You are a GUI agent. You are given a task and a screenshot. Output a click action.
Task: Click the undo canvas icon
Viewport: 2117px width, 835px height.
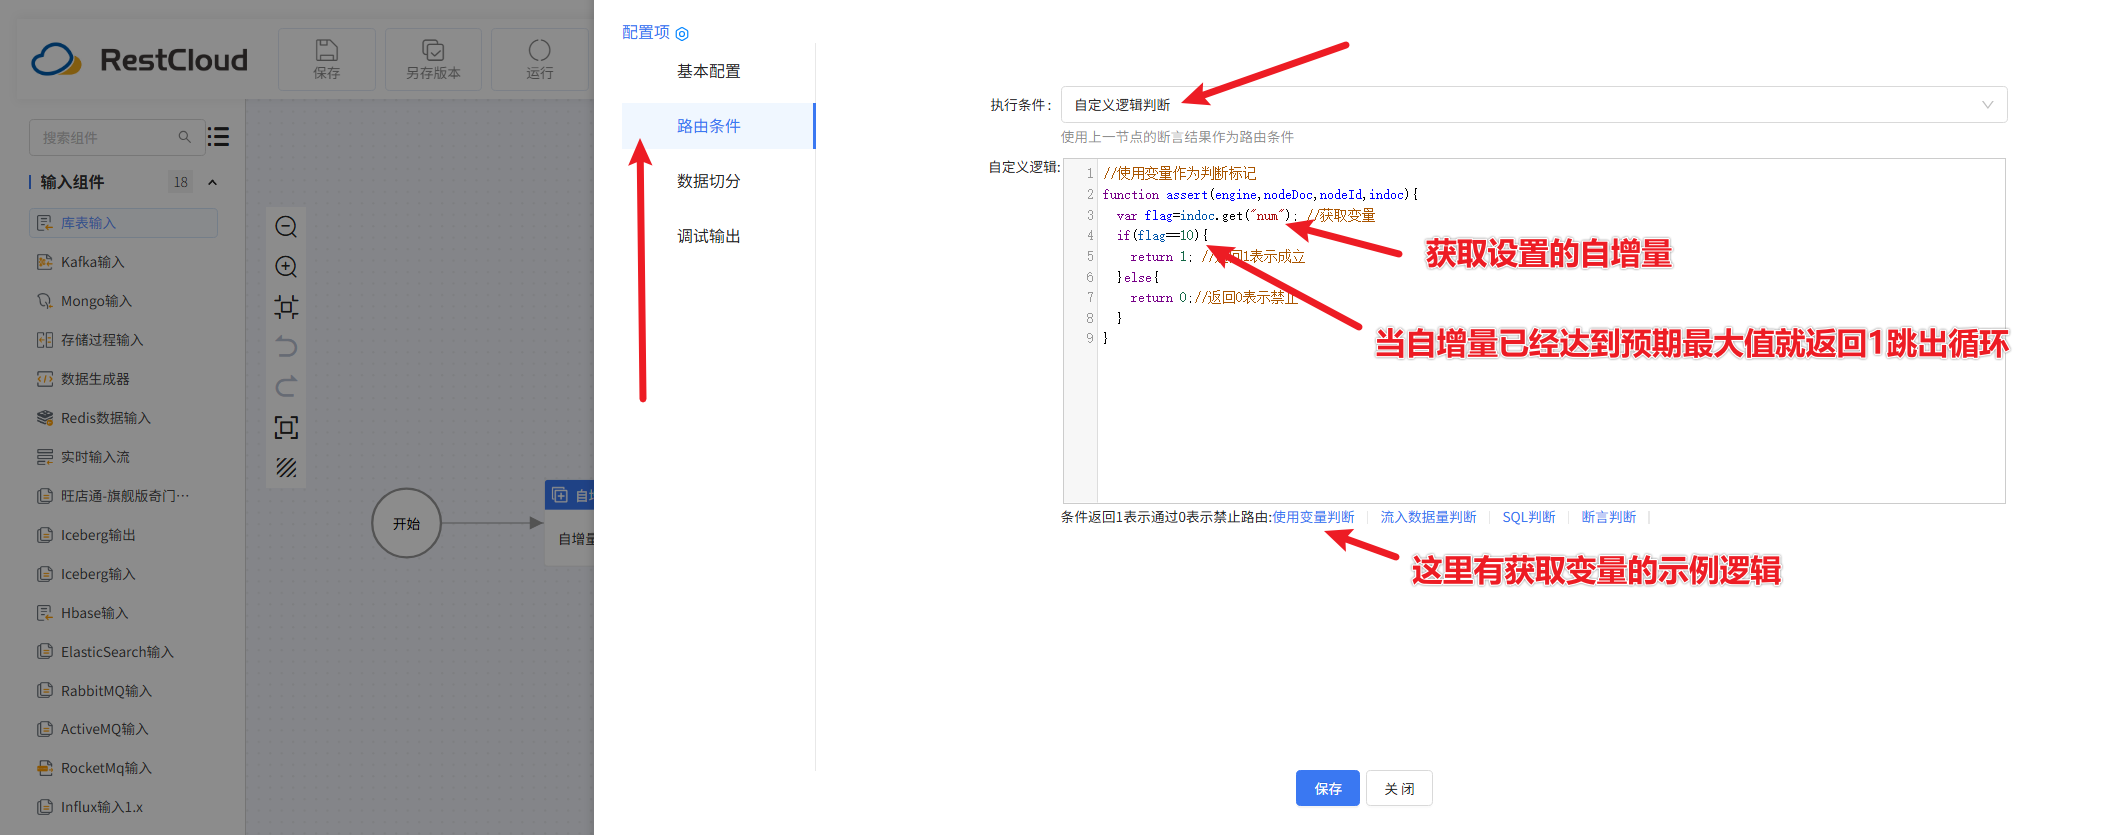point(286,347)
